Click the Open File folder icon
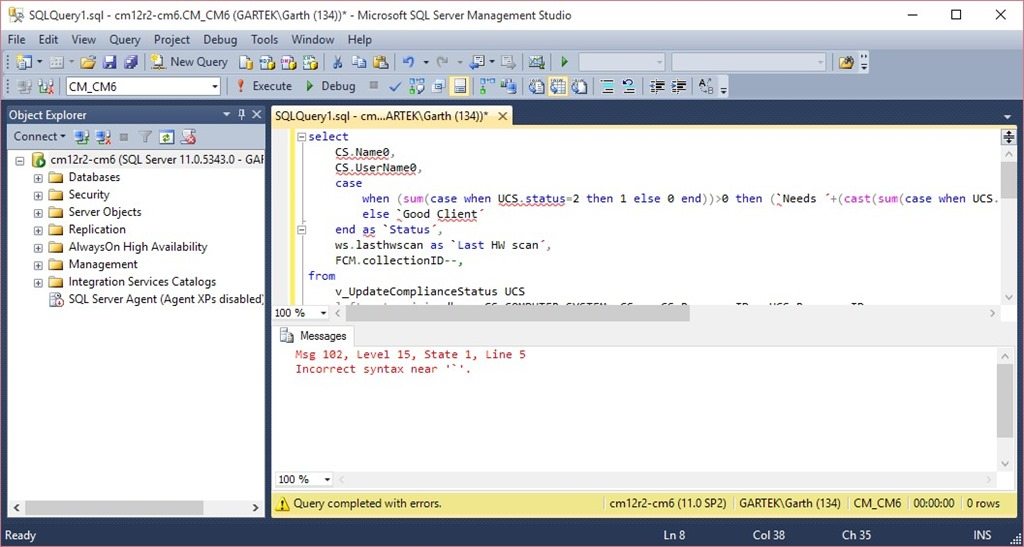The image size is (1024, 547). pyautogui.click(x=88, y=62)
